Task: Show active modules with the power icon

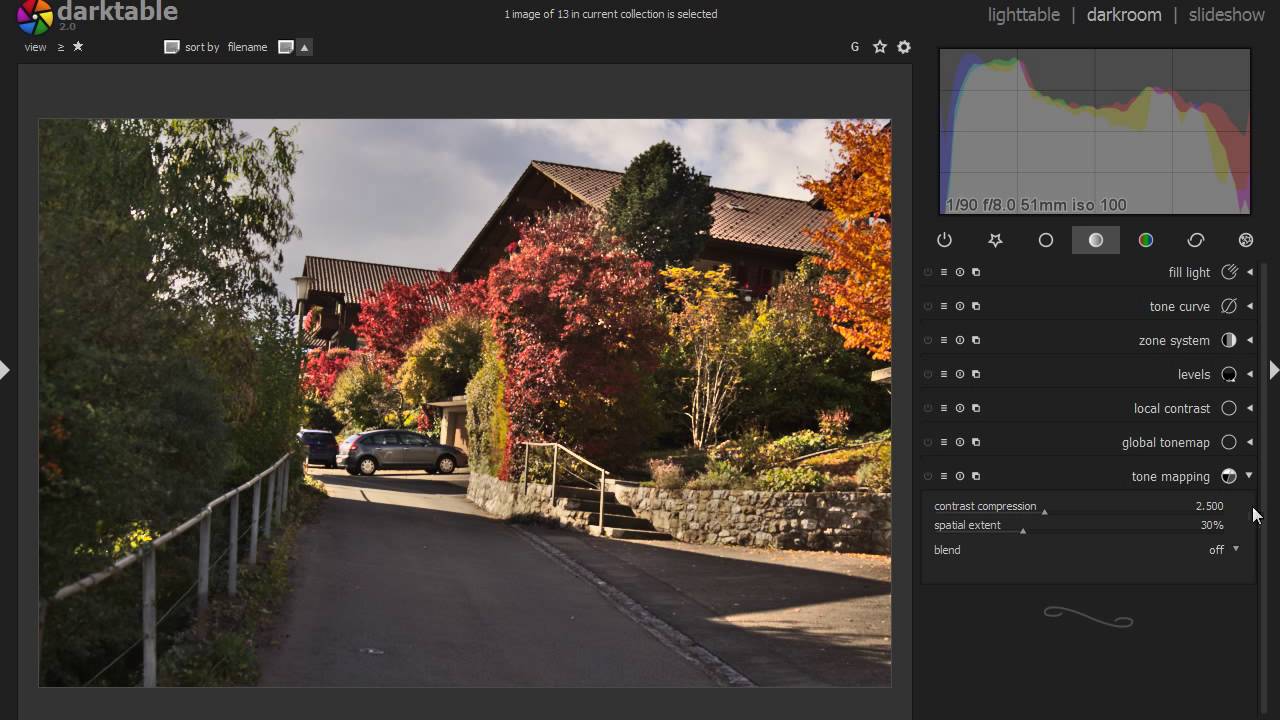Action: tap(944, 240)
